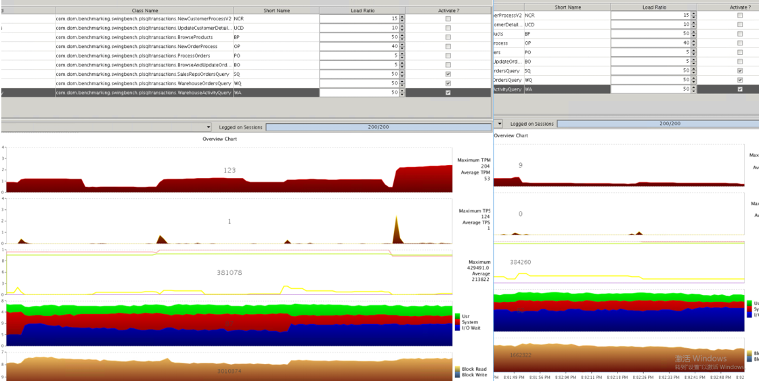
Task: Sort by the Class Name column header
Action: pos(144,10)
